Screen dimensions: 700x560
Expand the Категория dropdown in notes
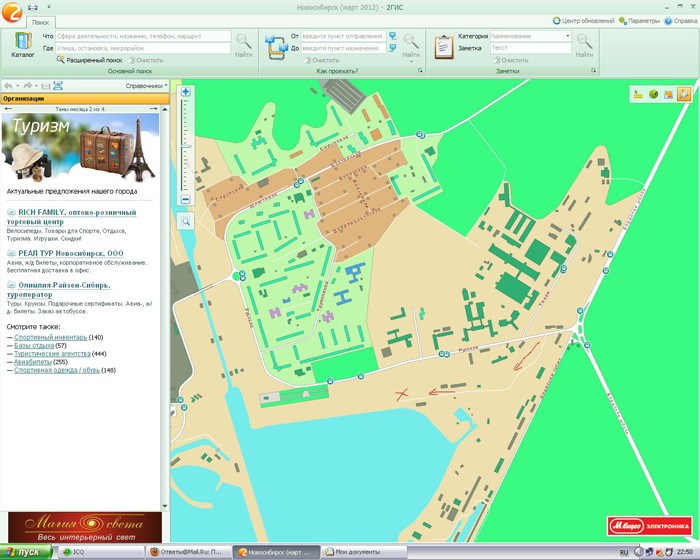point(567,36)
